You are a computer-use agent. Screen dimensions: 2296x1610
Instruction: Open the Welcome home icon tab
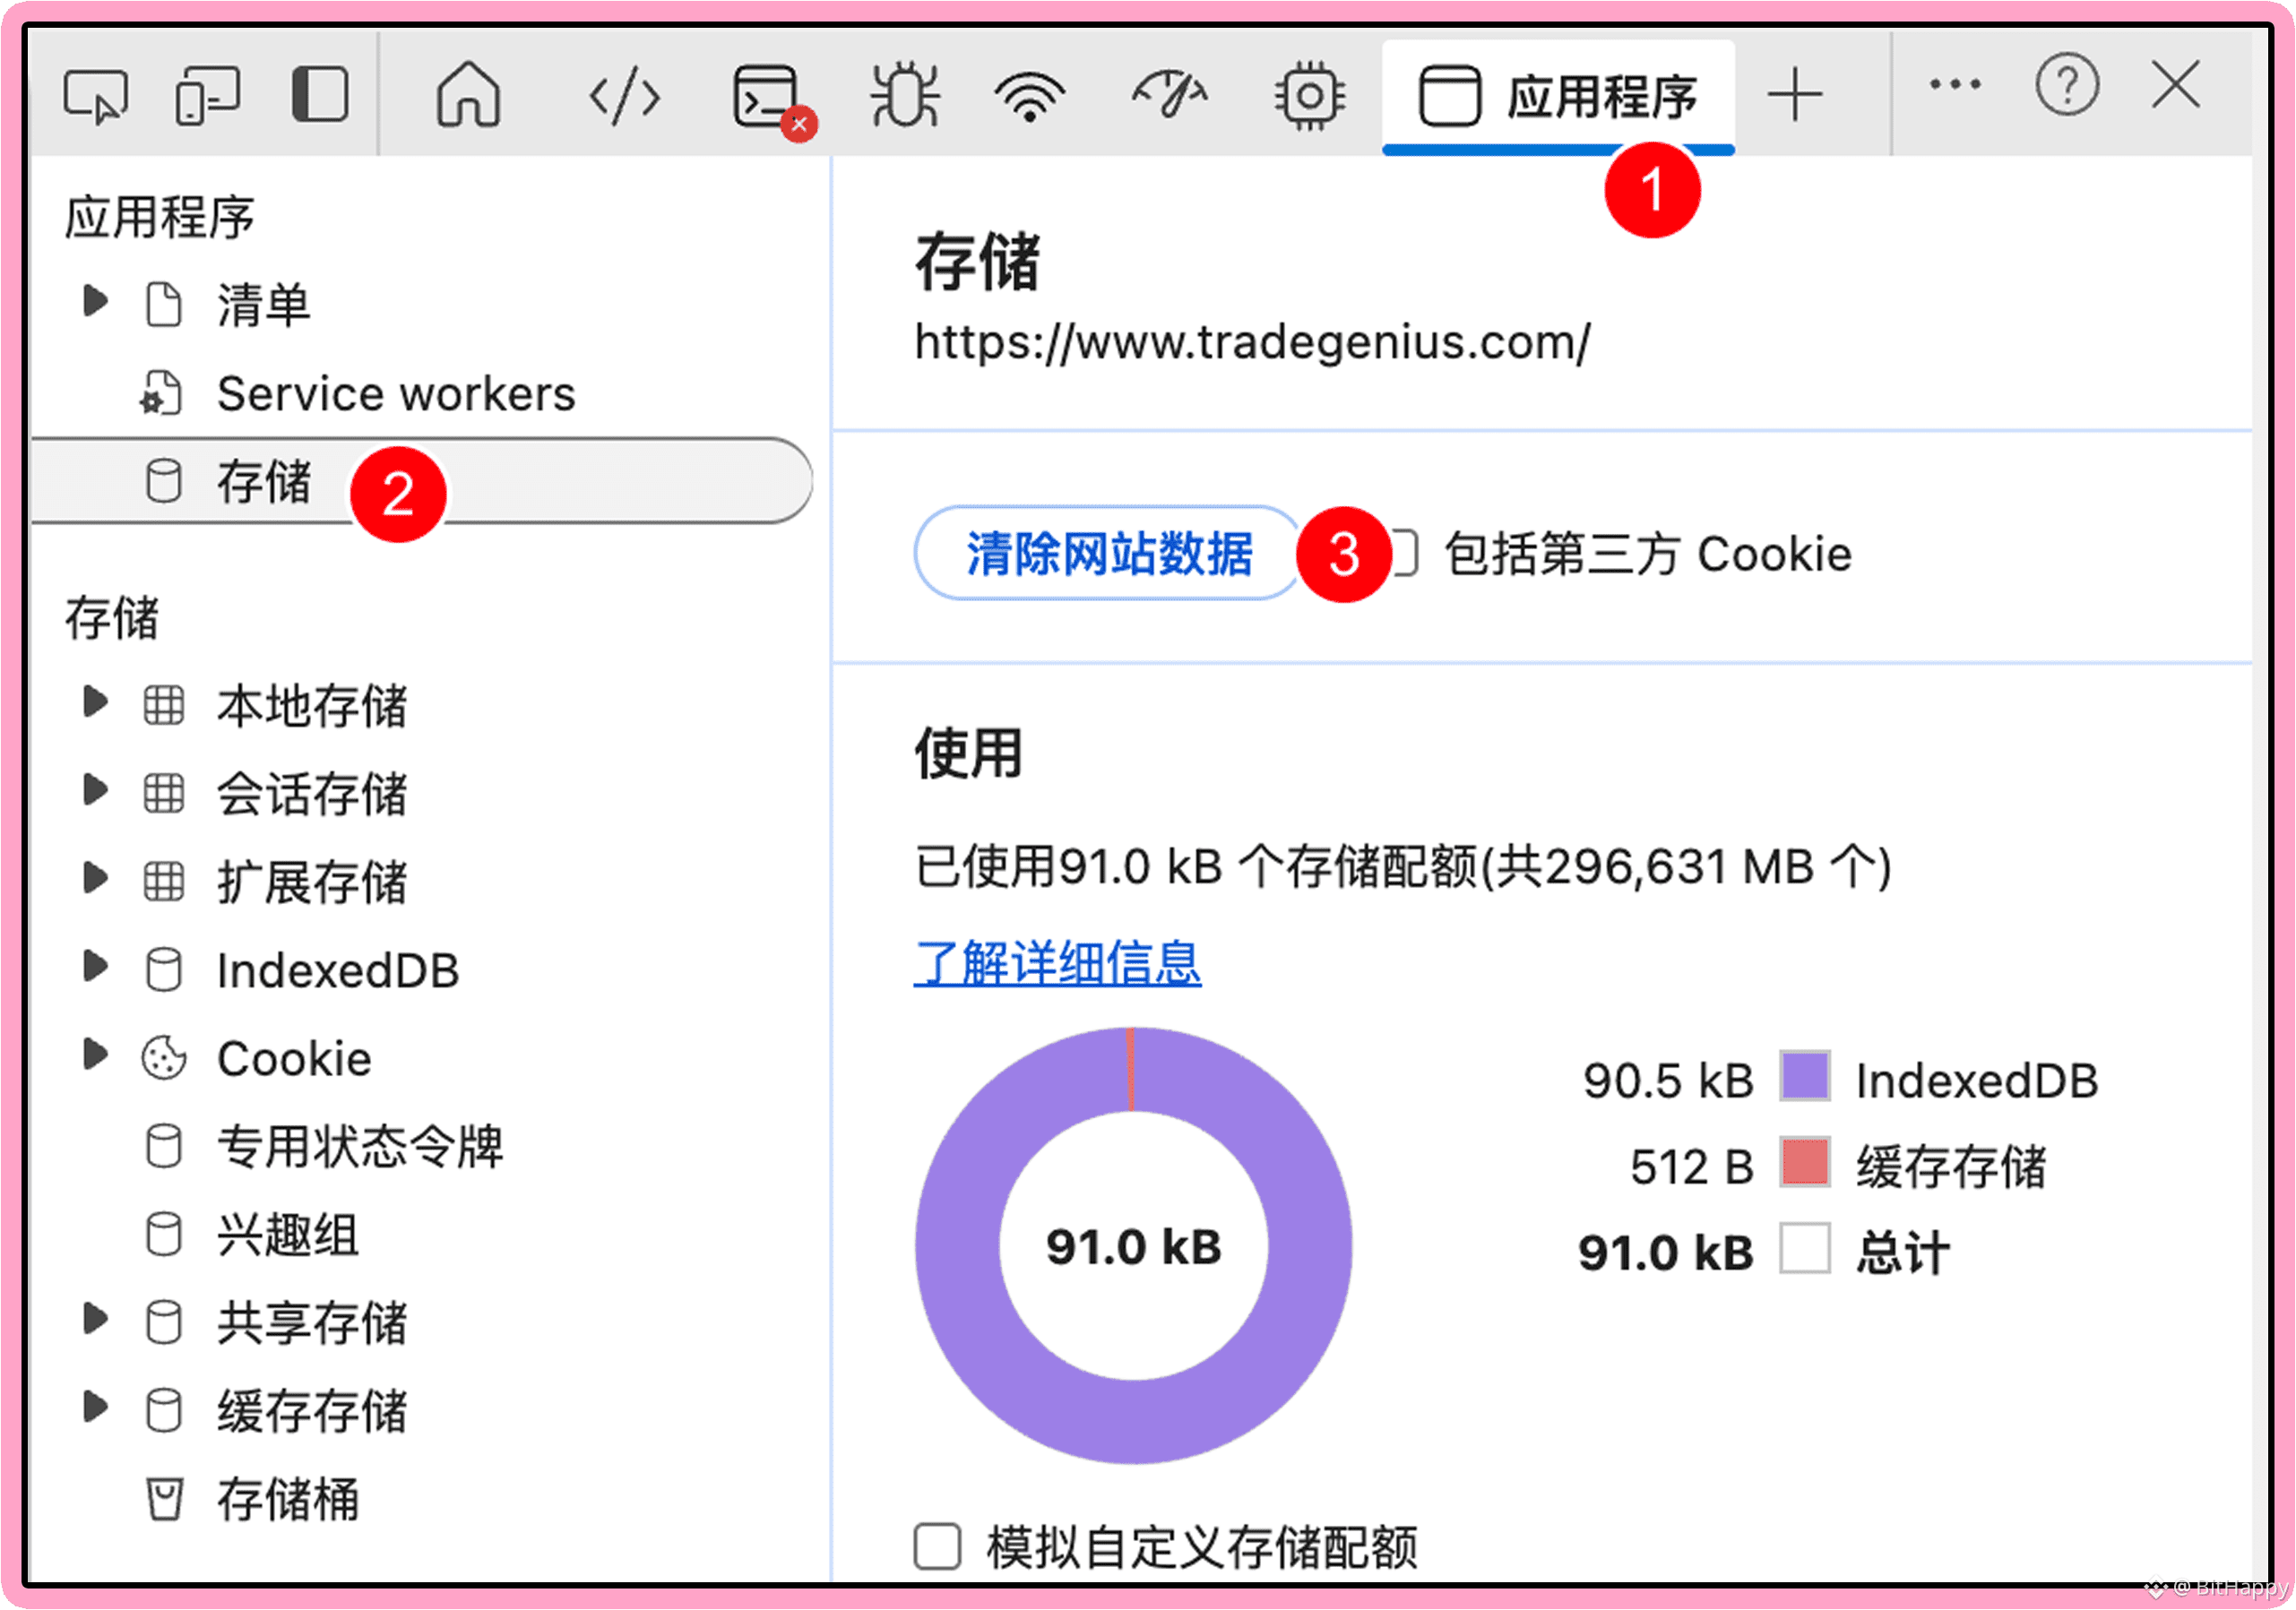468,95
